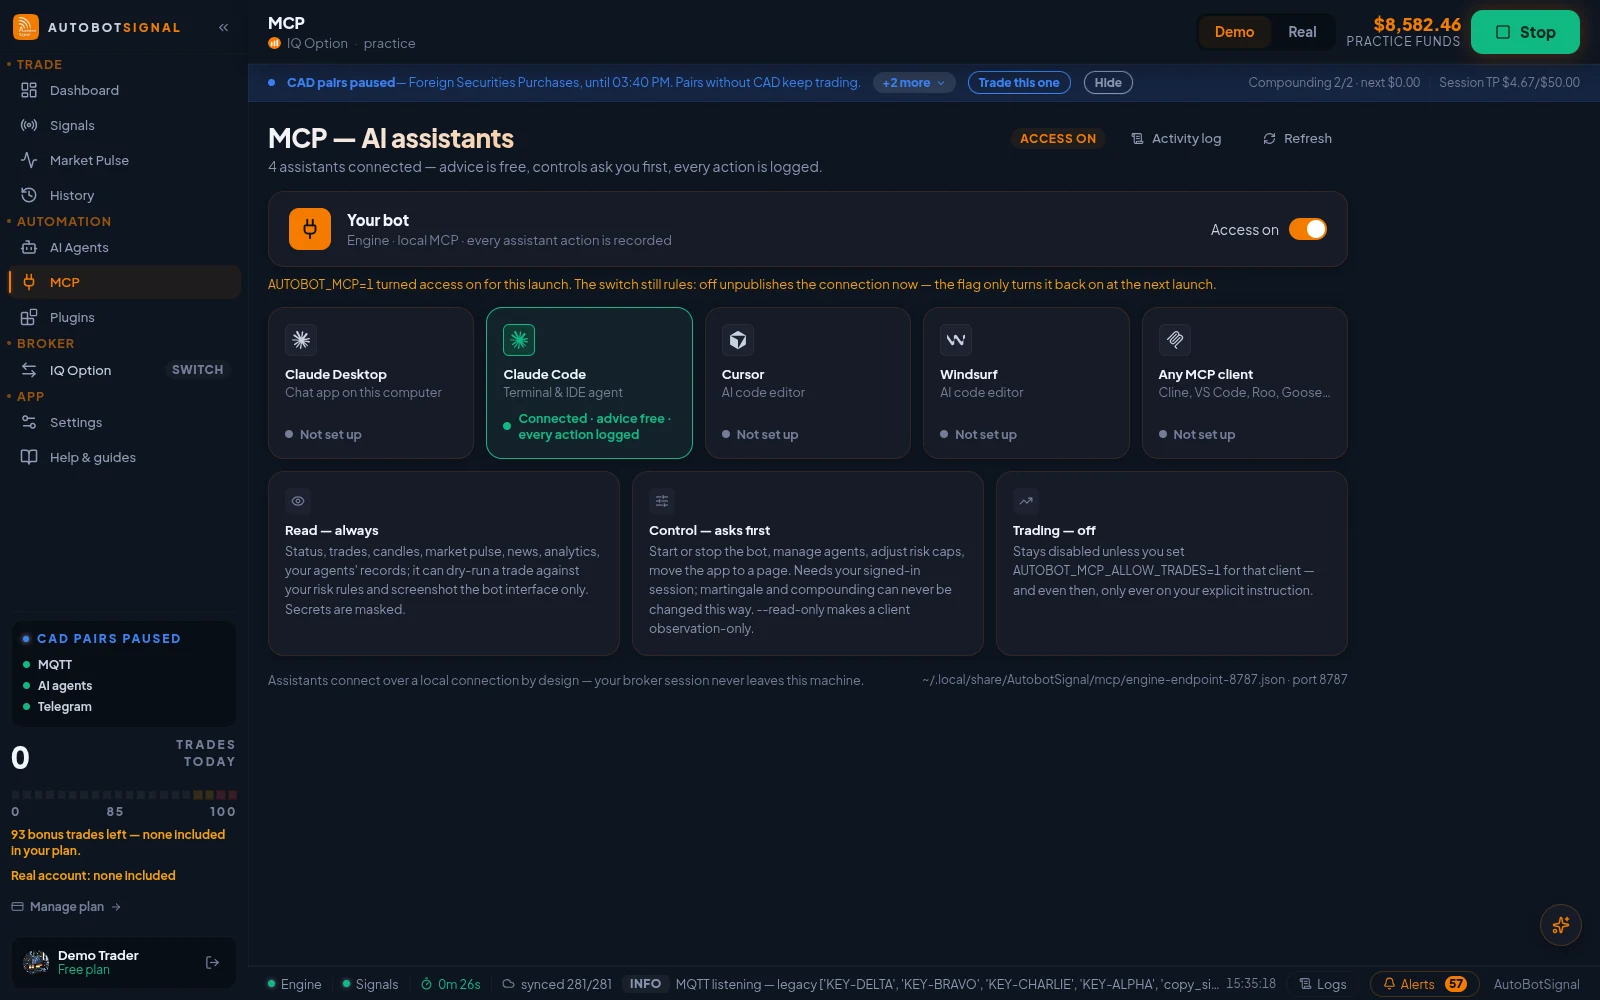1600x1000 pixels.
Task: Open History in the sidebar
Action: (124, 195)
